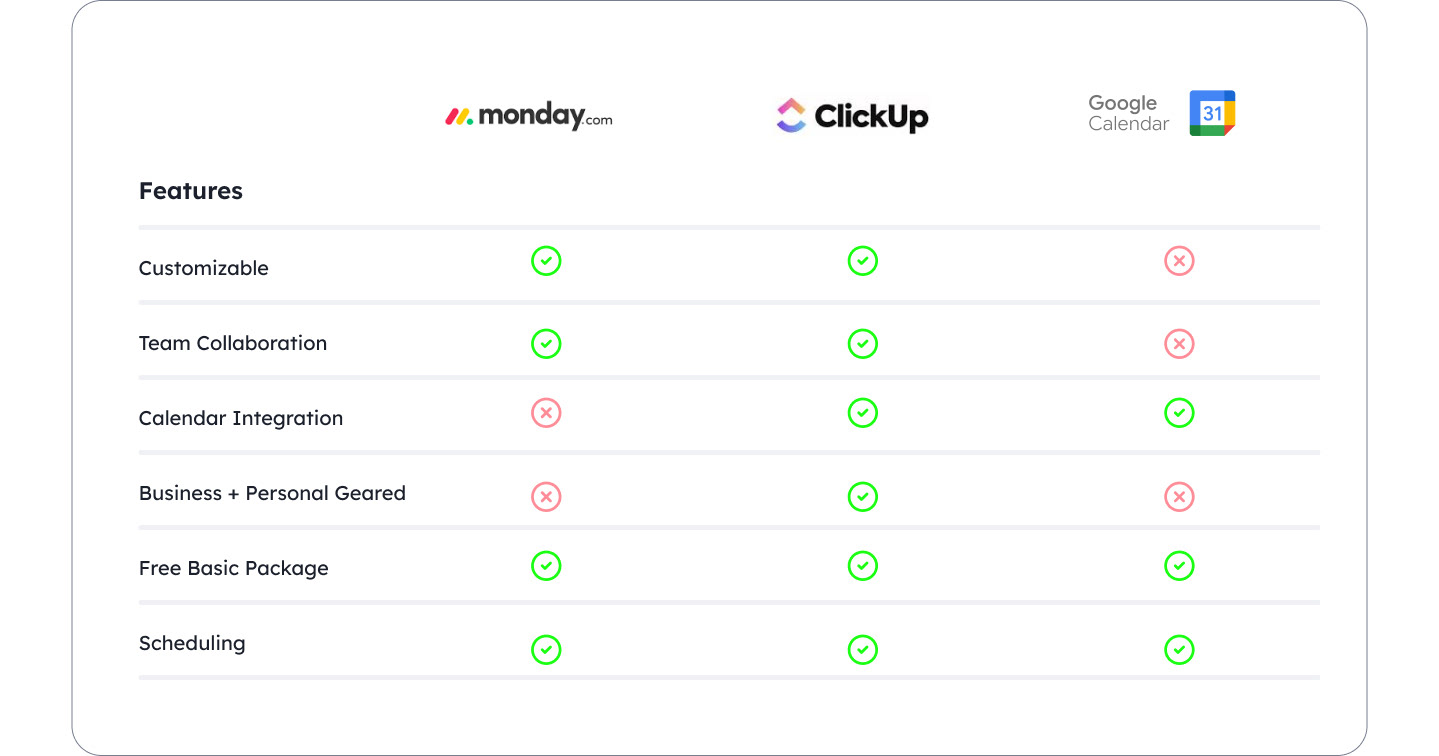
Task: Click ClickUp's Business + Personal Geared check
Action: tap(862, 496)
